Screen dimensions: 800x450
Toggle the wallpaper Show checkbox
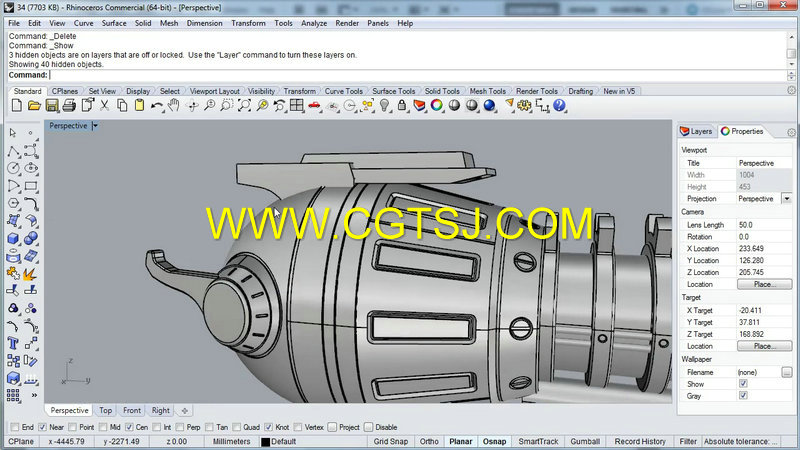point(743,384)
